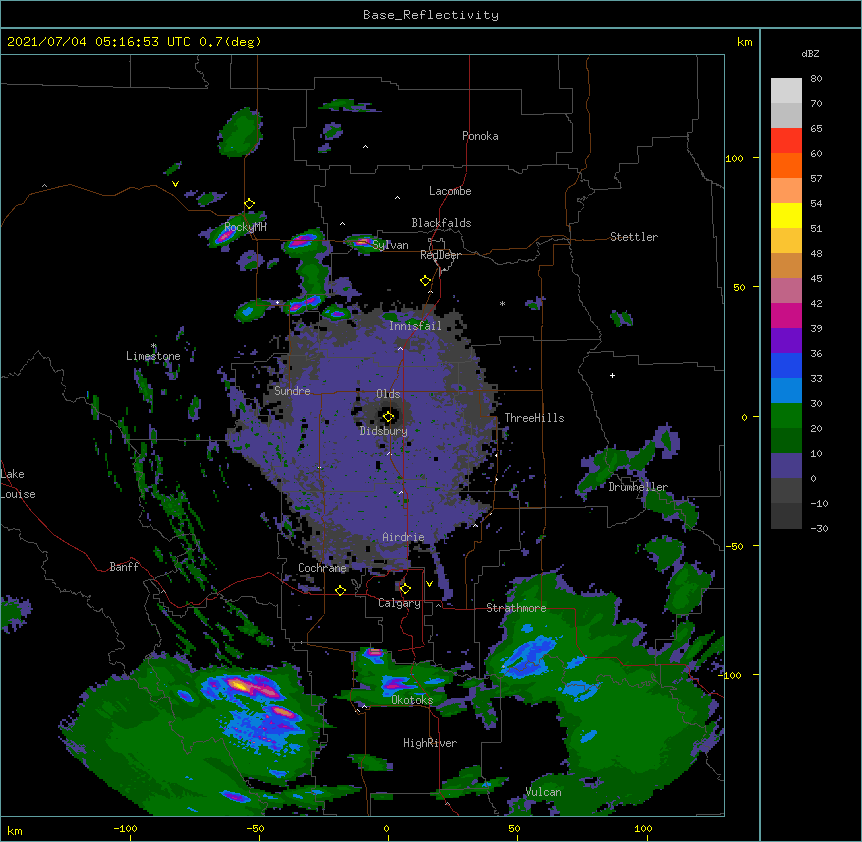Image resolution: width=862 pixels, height=842 pixels.
Task: Pick the gold 48–51 dBZ legend swatch
Action: (x=786, y=241)
